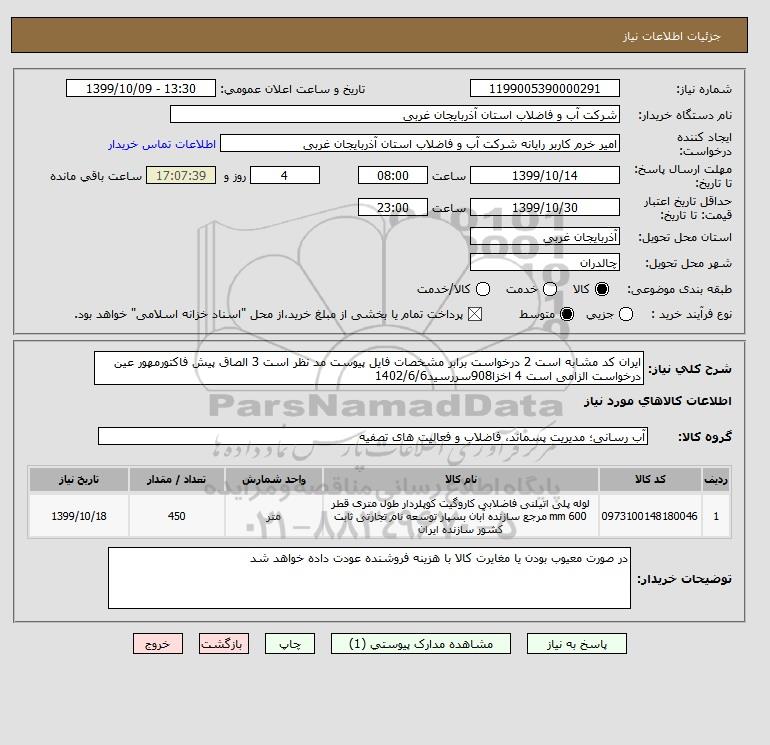Click goods code 0973100148180046 cell

(x=650, y=516)
